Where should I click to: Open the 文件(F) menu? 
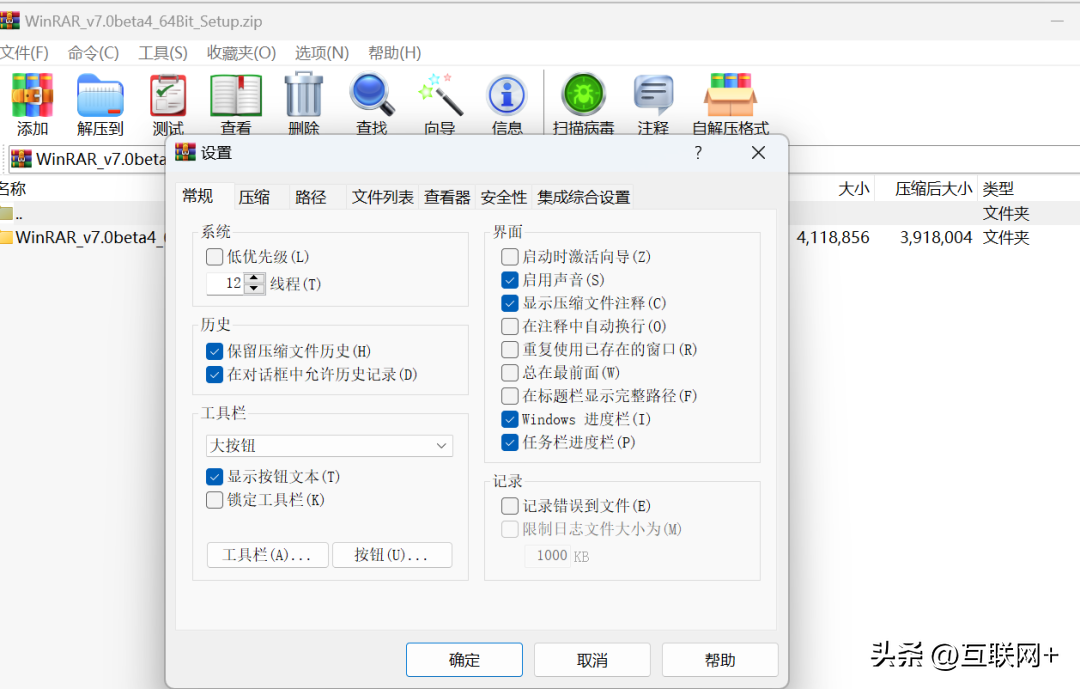[x=24, y=53]
